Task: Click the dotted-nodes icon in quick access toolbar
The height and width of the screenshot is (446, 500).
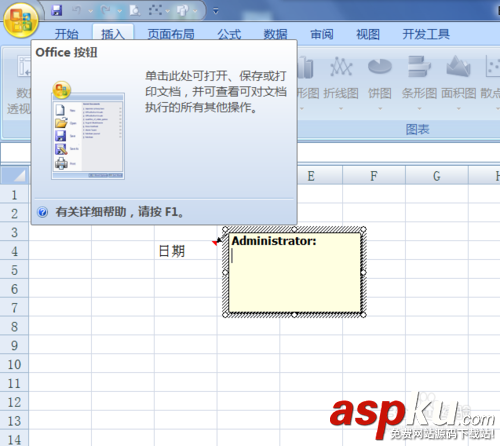Action: click(155, 10)
